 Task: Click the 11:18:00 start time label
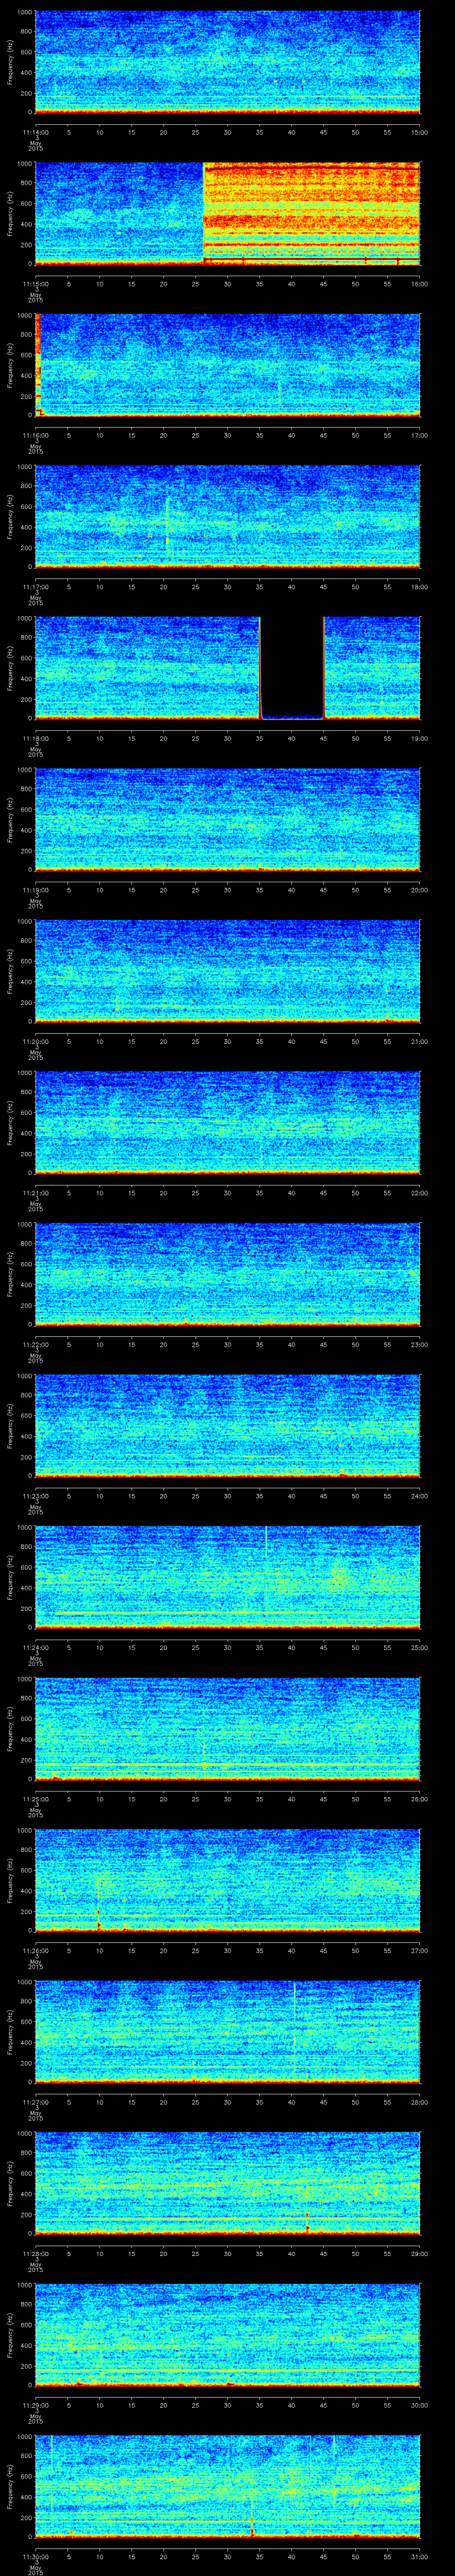coord(35,738)
